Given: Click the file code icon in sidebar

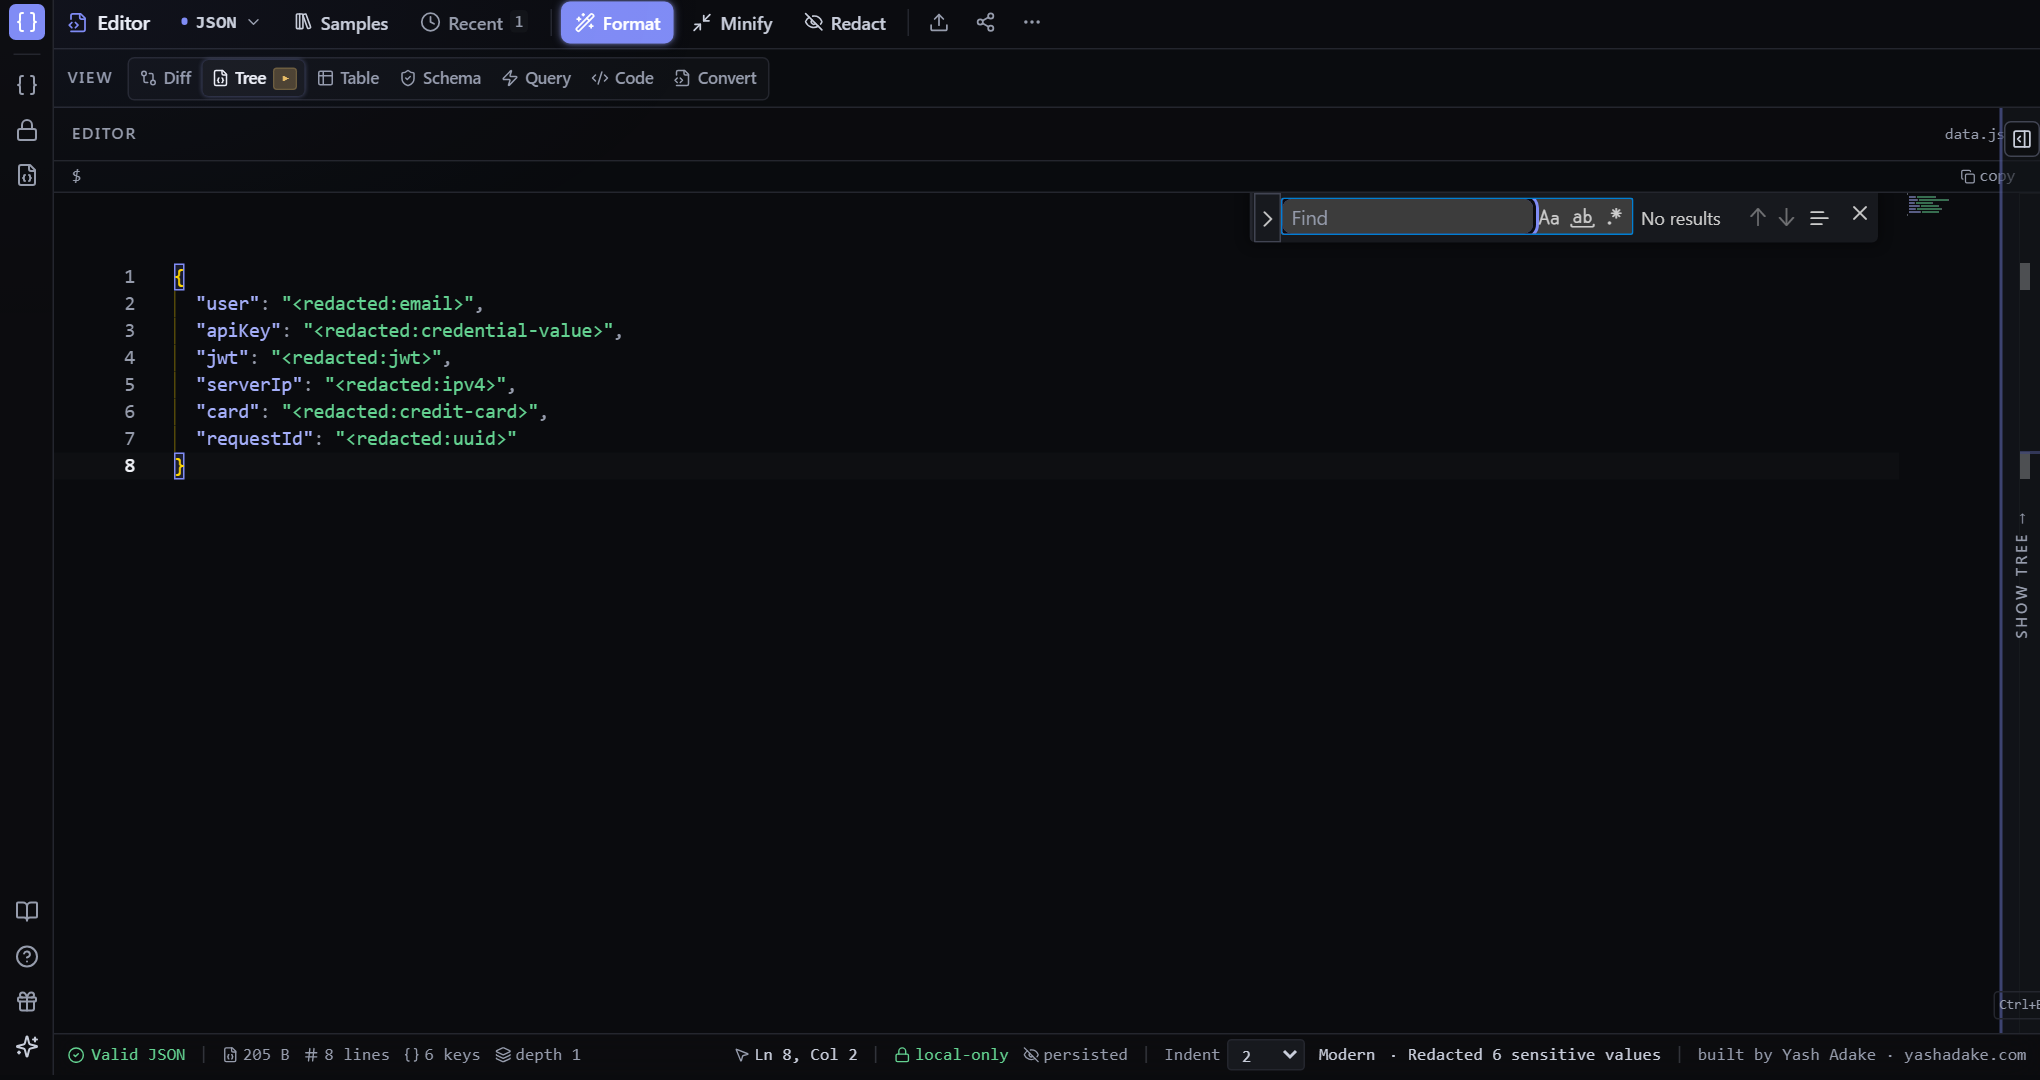Looking at the screenshot, I should 27,175.
